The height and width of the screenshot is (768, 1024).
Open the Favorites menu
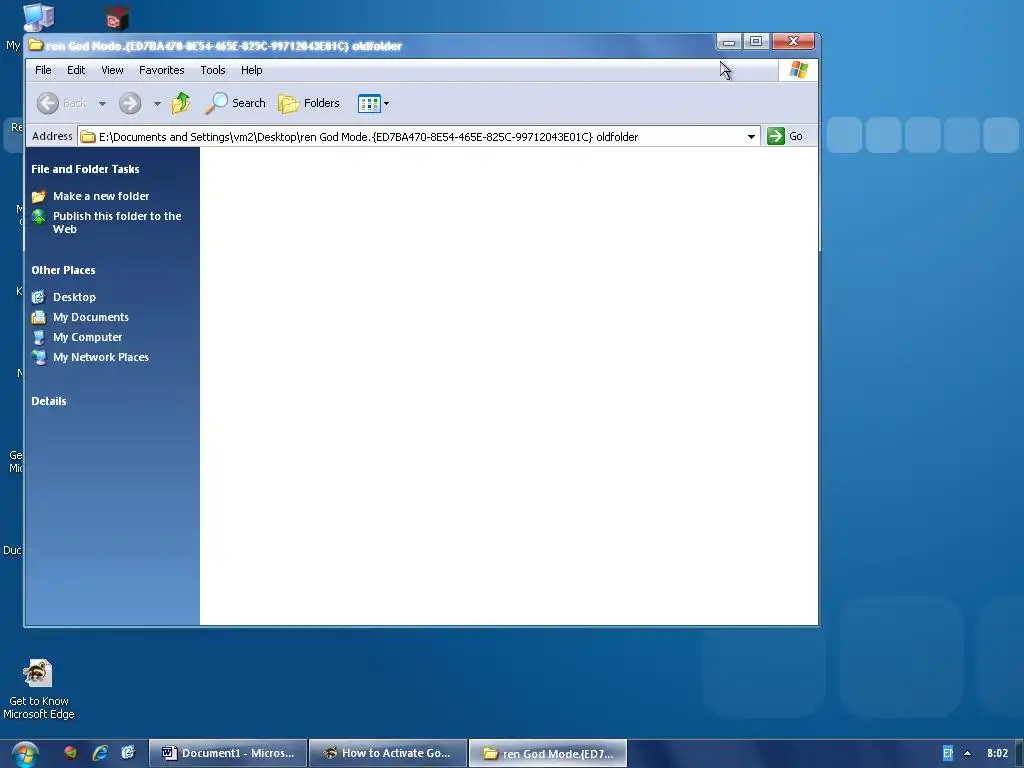click(161, 70)
